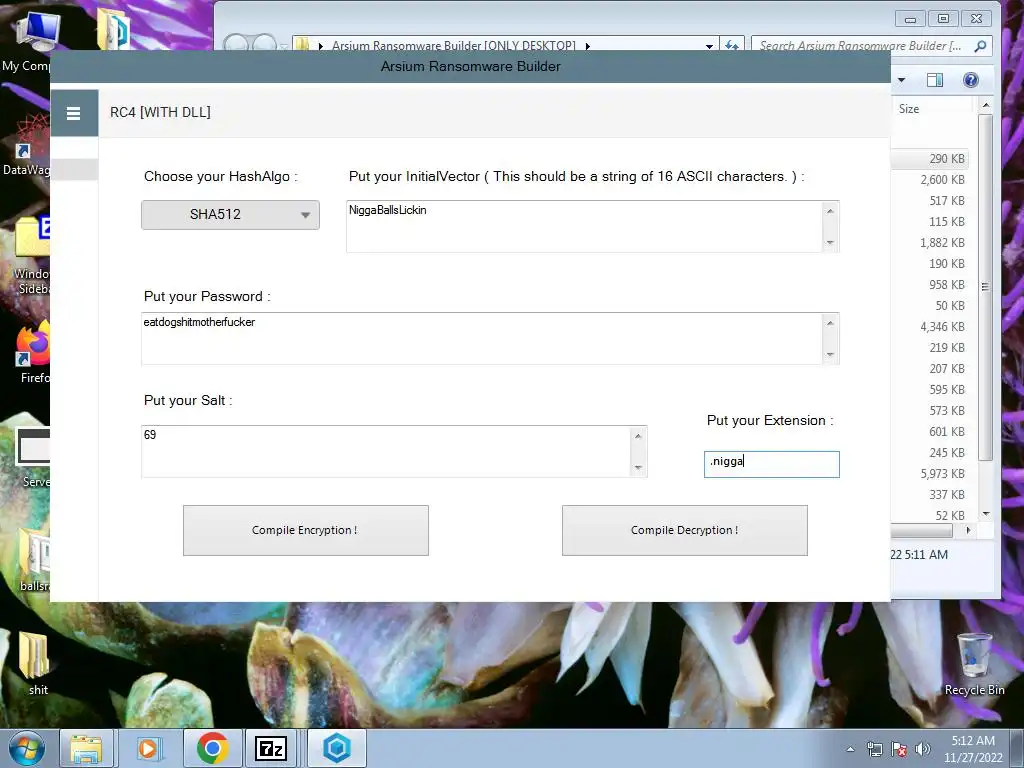Viewport: 1024px width, 768px height.
Task: Open the Windows Start button
Action: pos(27,748)
